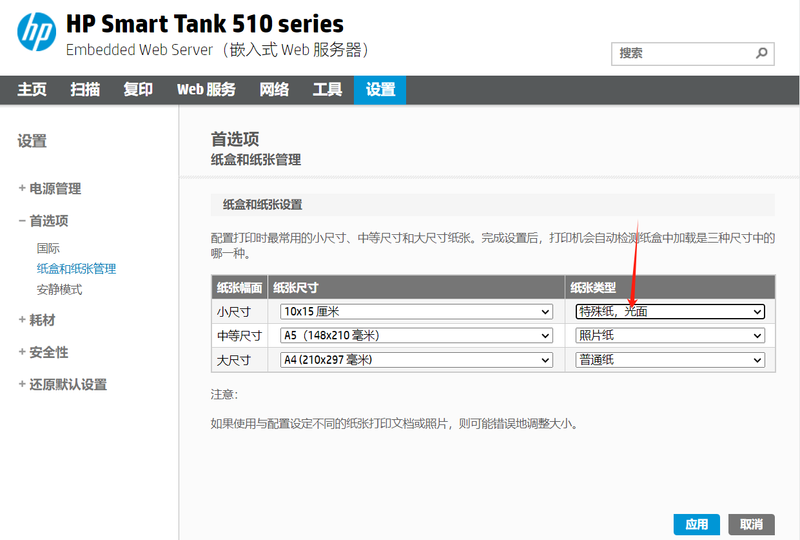800x540 pixels.
Task: Click the 首选项 page heading
Action: click(235, 139)
